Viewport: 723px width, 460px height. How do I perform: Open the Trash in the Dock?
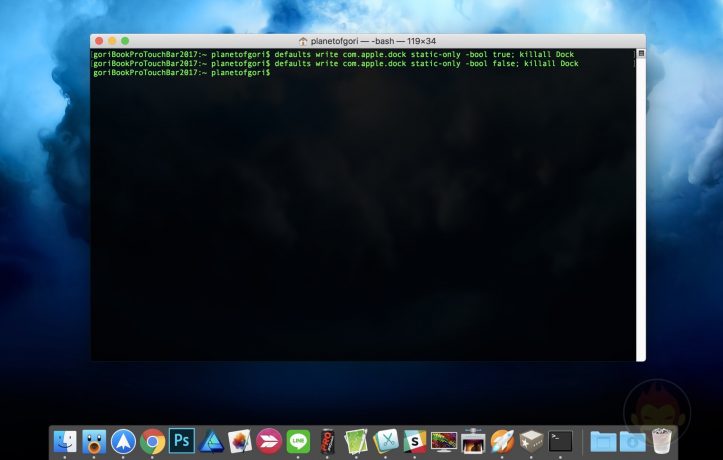(662, 441)
